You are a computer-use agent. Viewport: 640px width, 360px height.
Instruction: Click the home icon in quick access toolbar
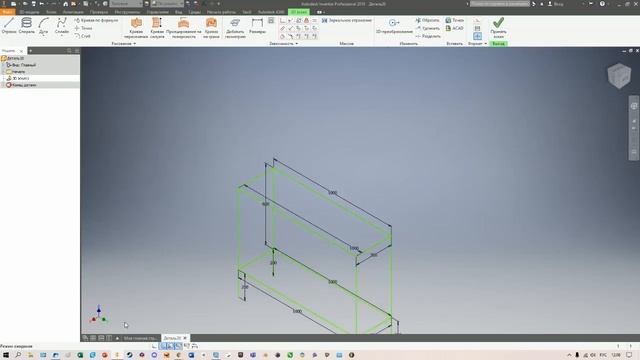(x=65, y=4)
